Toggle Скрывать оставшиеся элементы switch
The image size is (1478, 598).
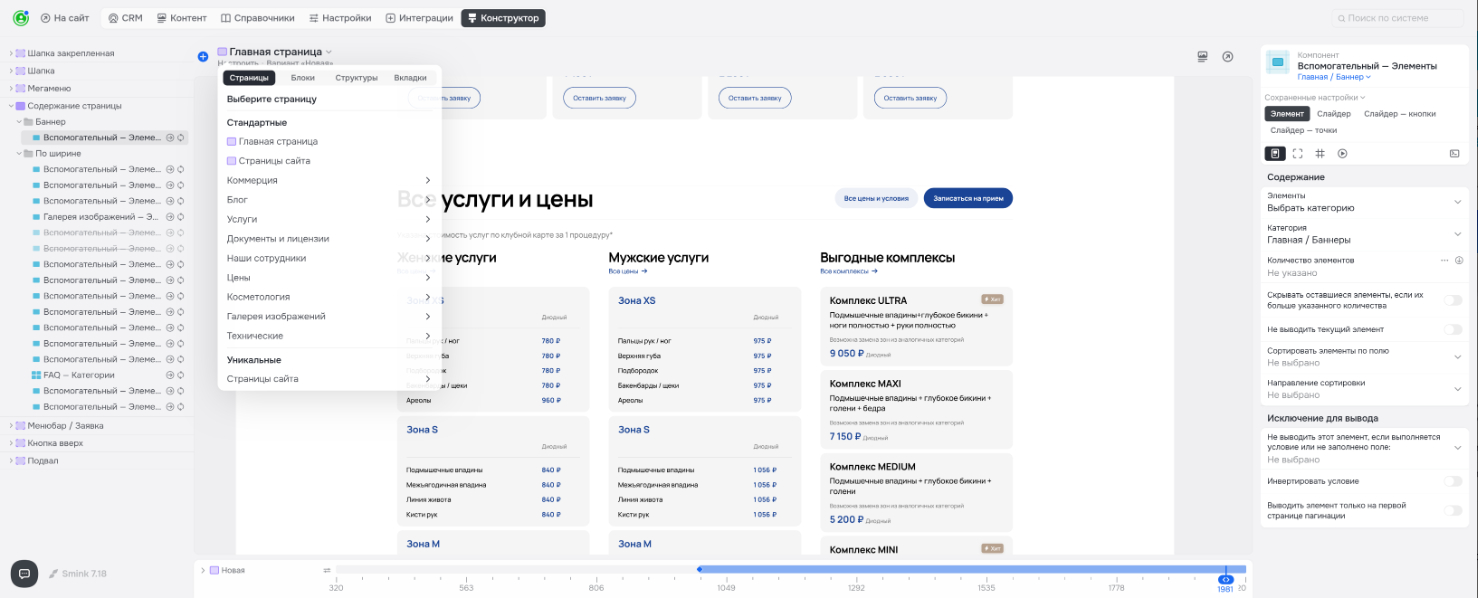[1452, 300]
